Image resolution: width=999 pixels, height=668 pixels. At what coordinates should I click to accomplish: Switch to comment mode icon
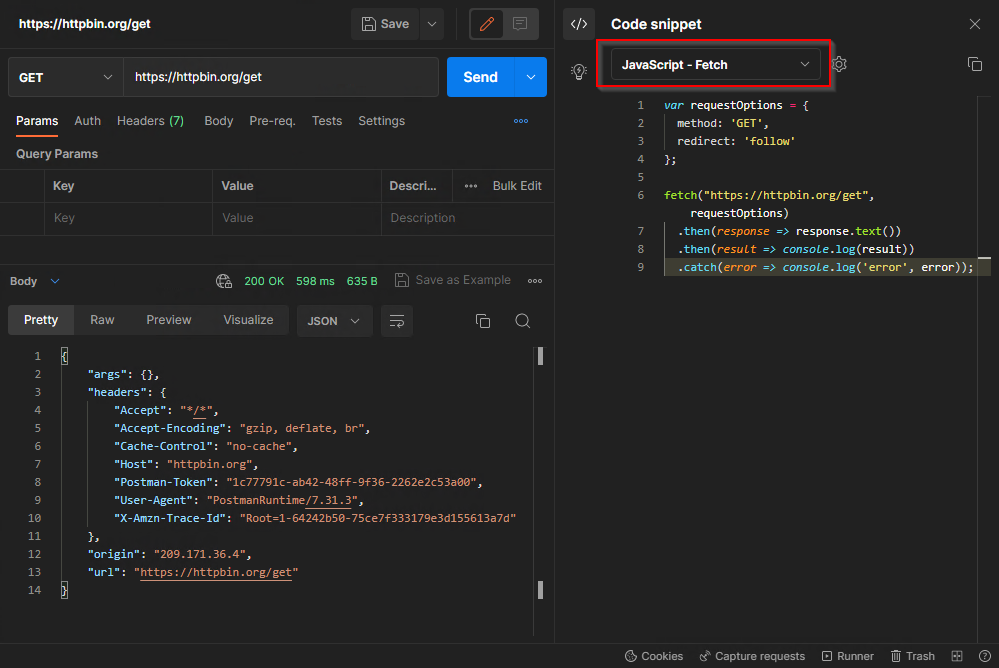point(520,24)
